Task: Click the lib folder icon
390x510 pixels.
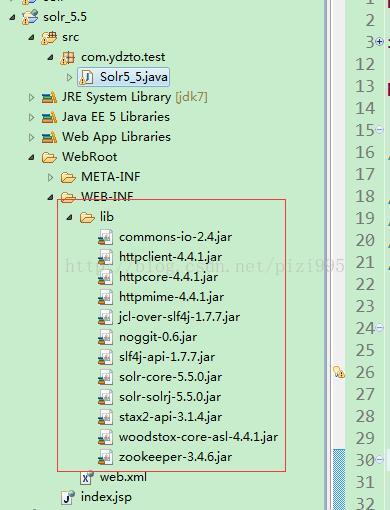Action: coord(87,217)
